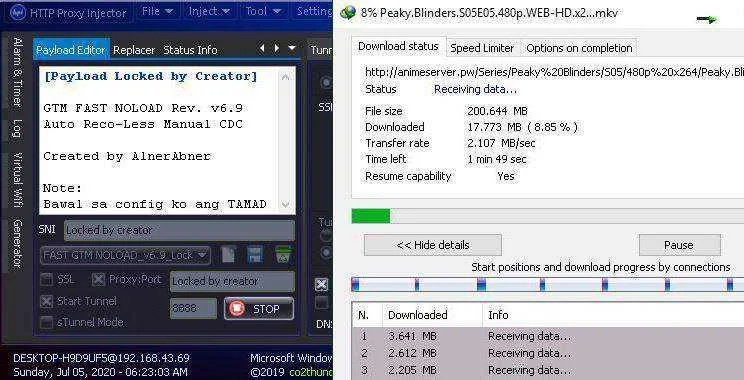Switch to the Payload Editor tab
This screenshot has height=380, width=744.
click(x=71, y=50)
